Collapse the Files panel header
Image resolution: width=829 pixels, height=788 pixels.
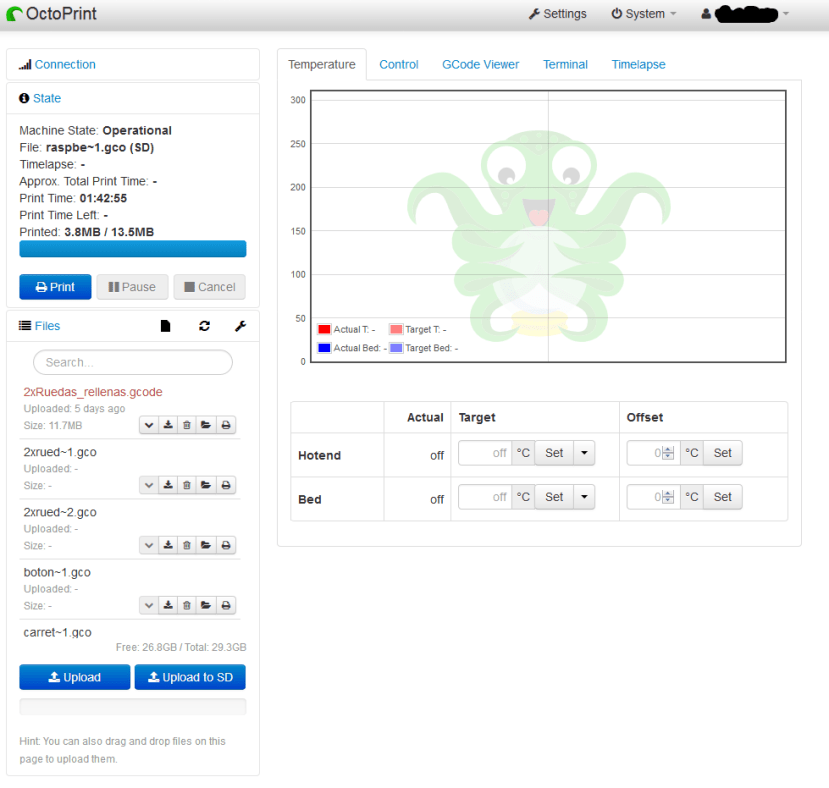click(x=47, y=326)
